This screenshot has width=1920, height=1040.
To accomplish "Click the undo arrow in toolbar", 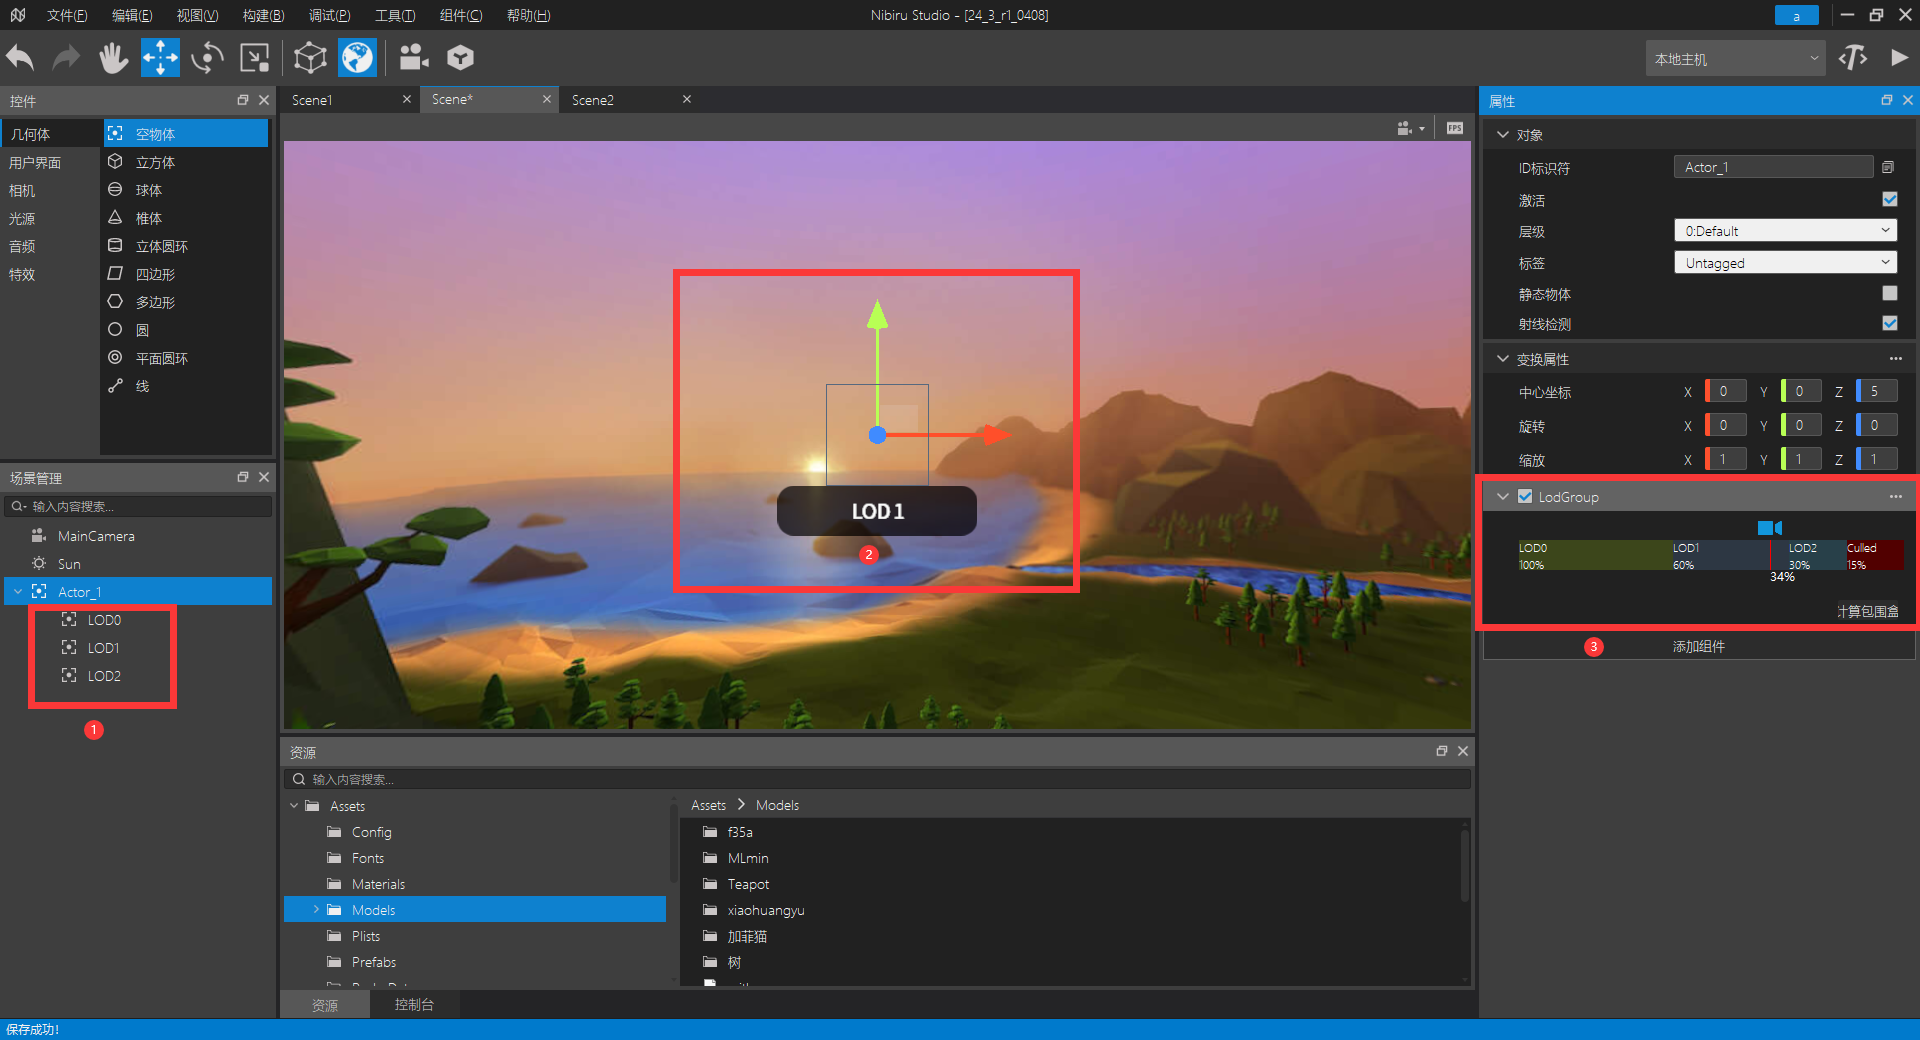I will (x=21, y=58).
